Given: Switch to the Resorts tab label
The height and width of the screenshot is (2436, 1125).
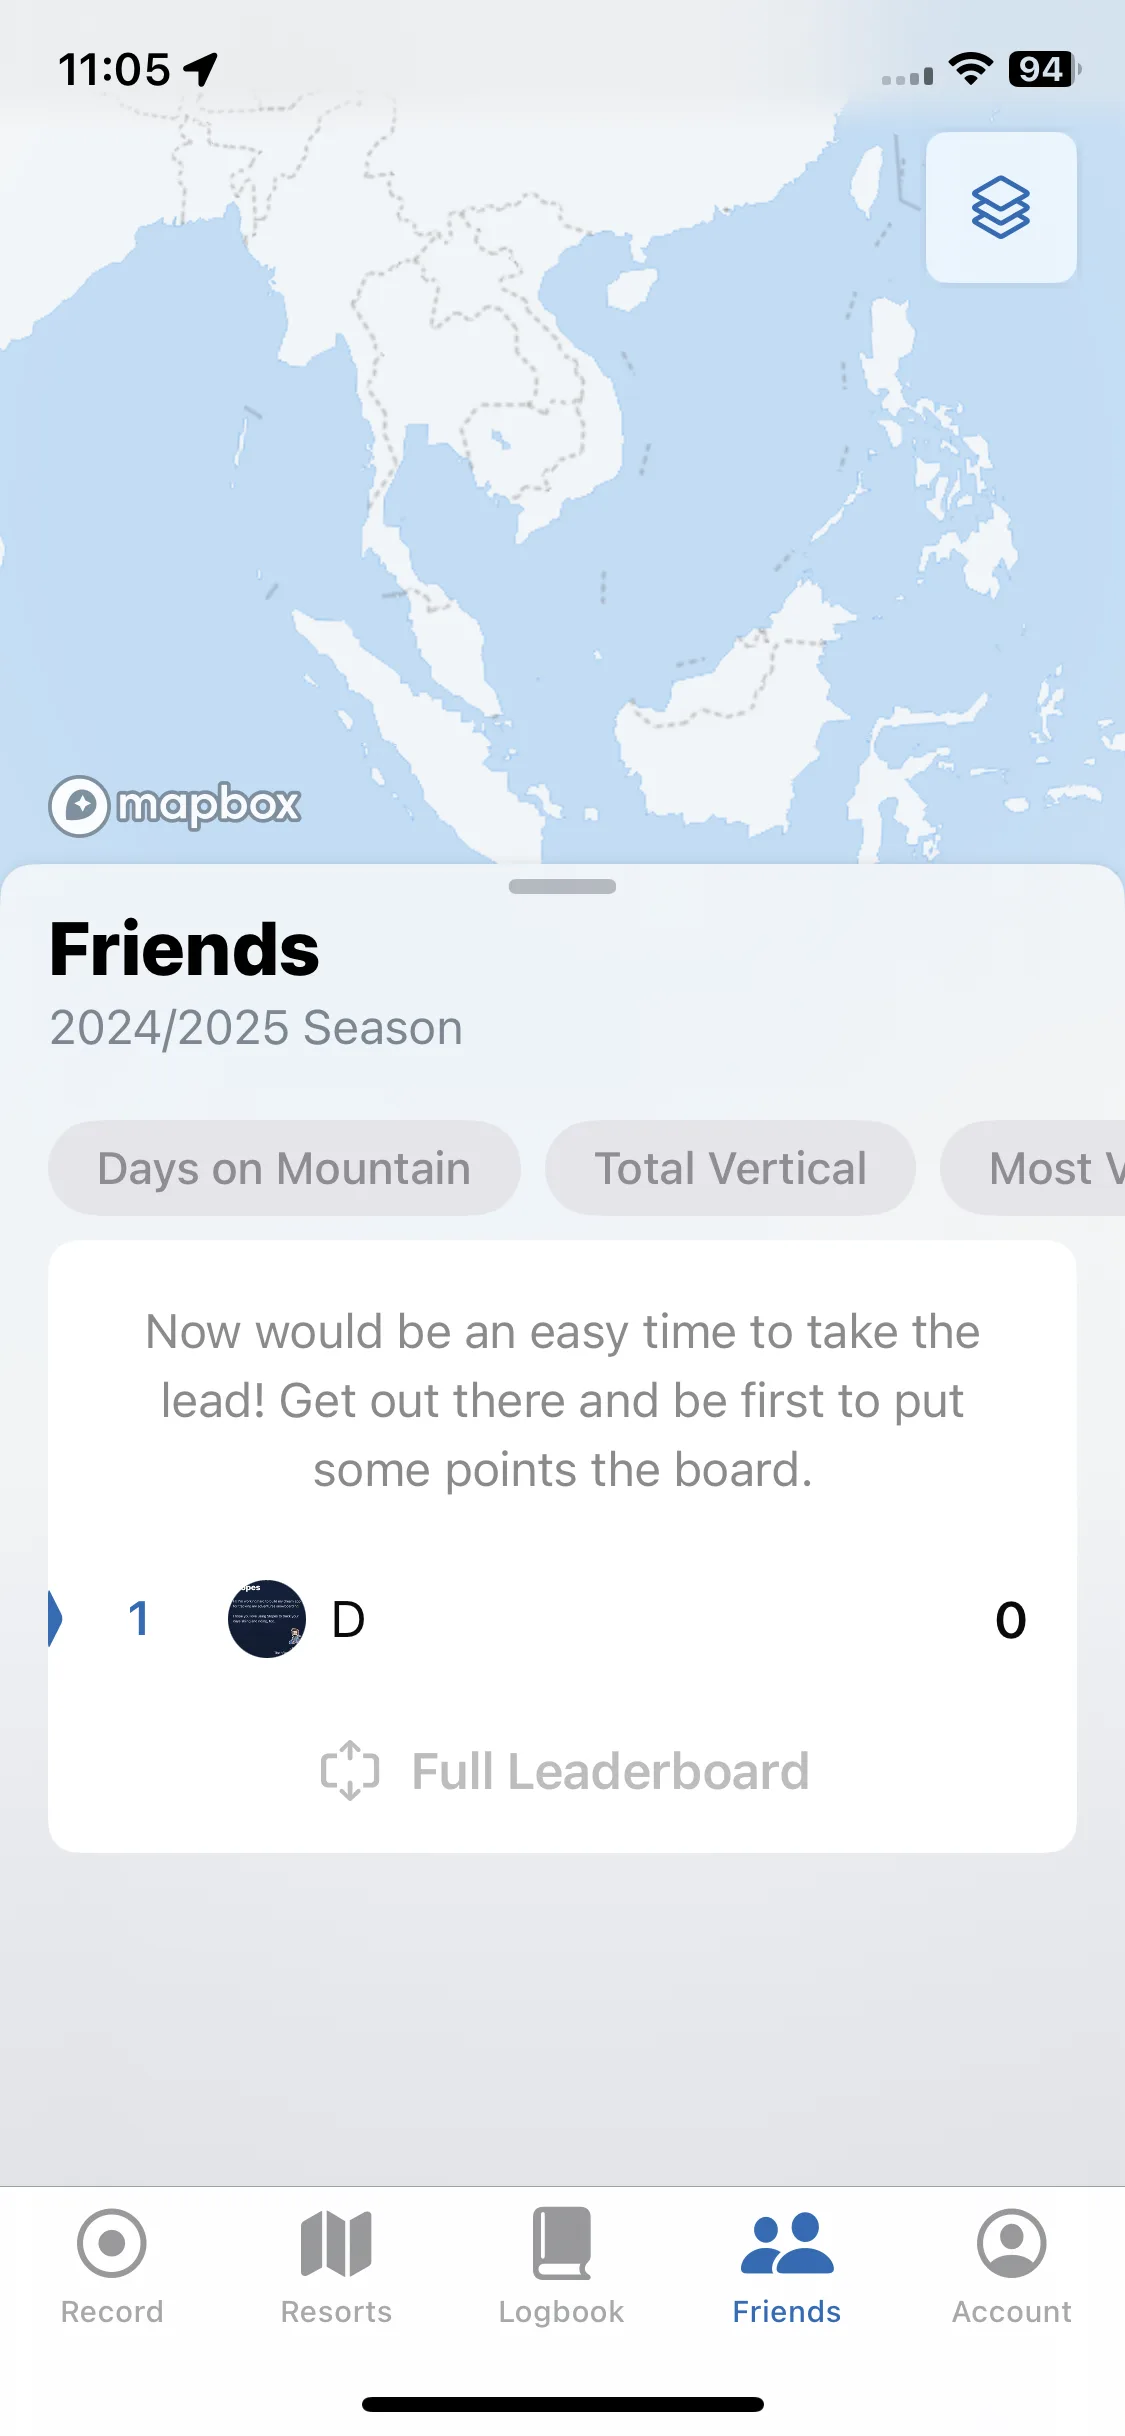Looking at the screenshot, I should coord(336,2312).
